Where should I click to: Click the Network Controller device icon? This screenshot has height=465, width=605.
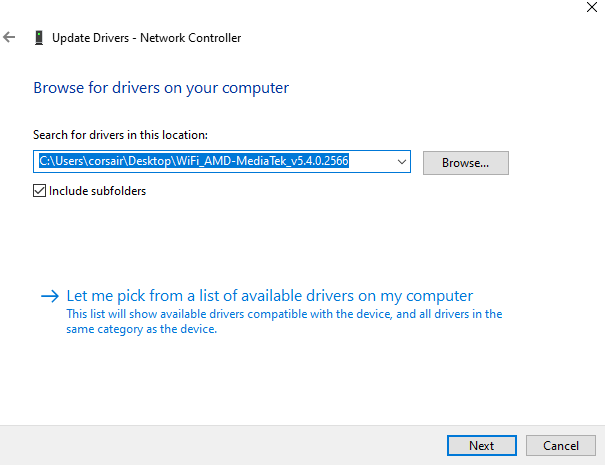39,38
